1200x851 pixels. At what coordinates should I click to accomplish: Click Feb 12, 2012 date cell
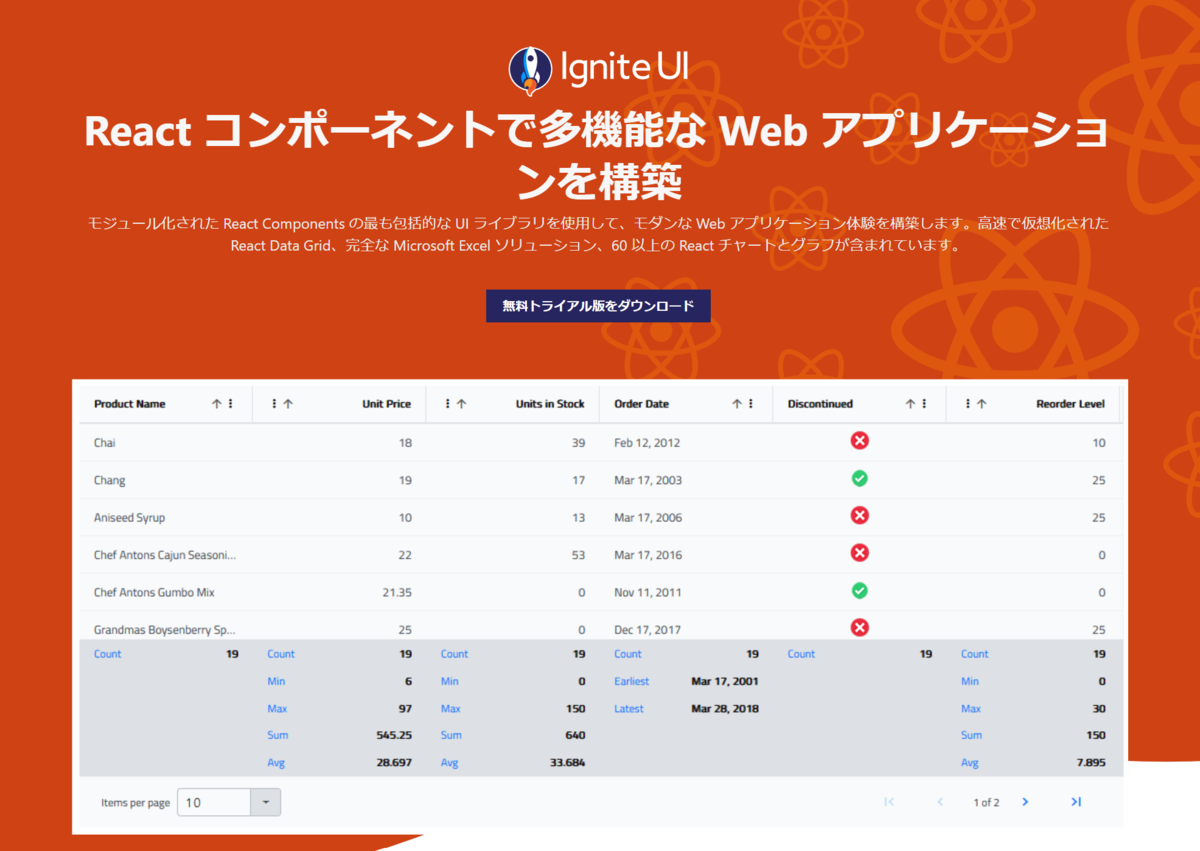pos(647,442)
